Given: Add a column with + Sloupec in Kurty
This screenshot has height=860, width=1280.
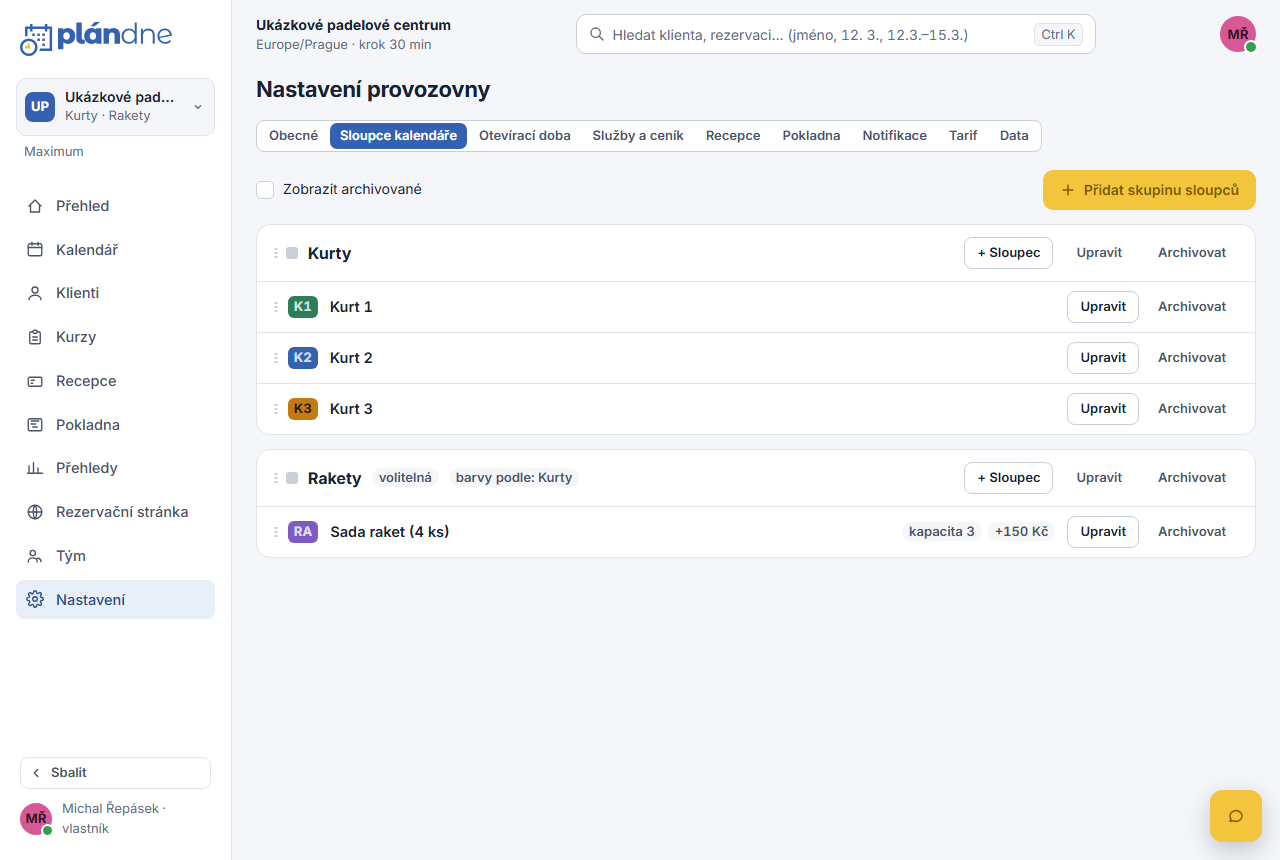Looking at the screenshot, I should click(x=1008, y=253).
